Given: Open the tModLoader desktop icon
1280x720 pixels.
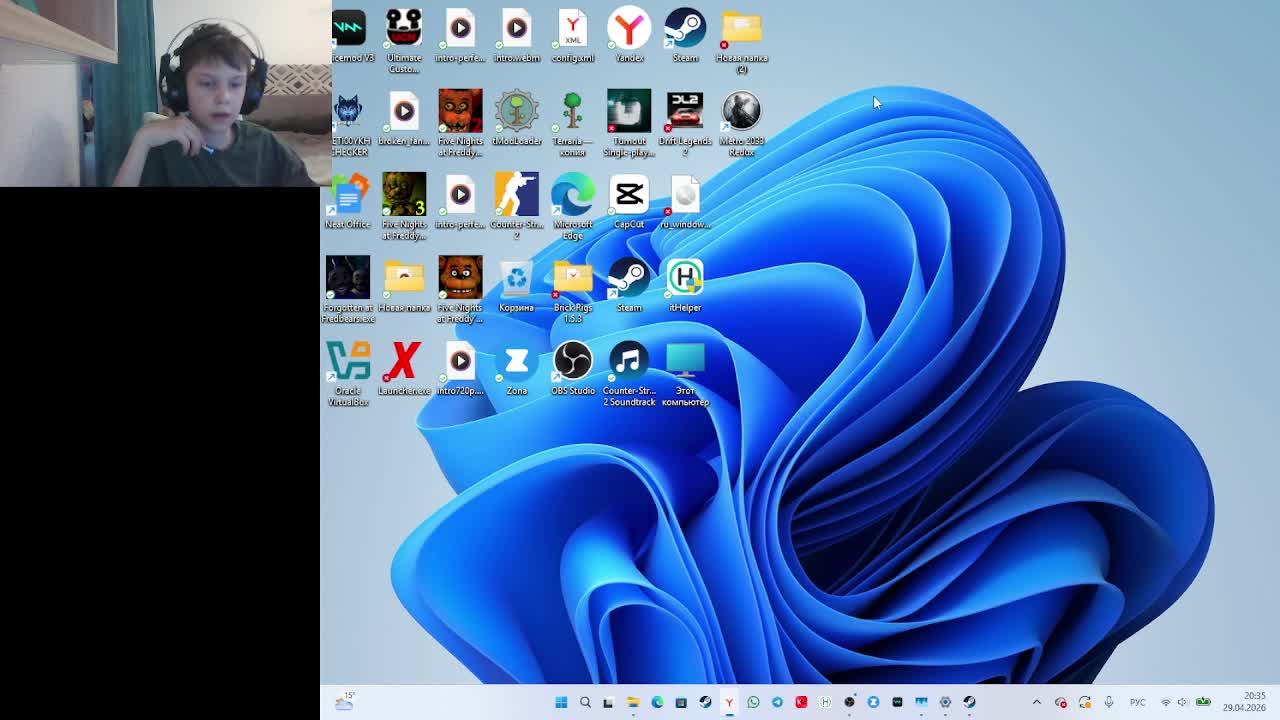Looking at the screenshot, I should pyautogui.click(x=516, y=120).
